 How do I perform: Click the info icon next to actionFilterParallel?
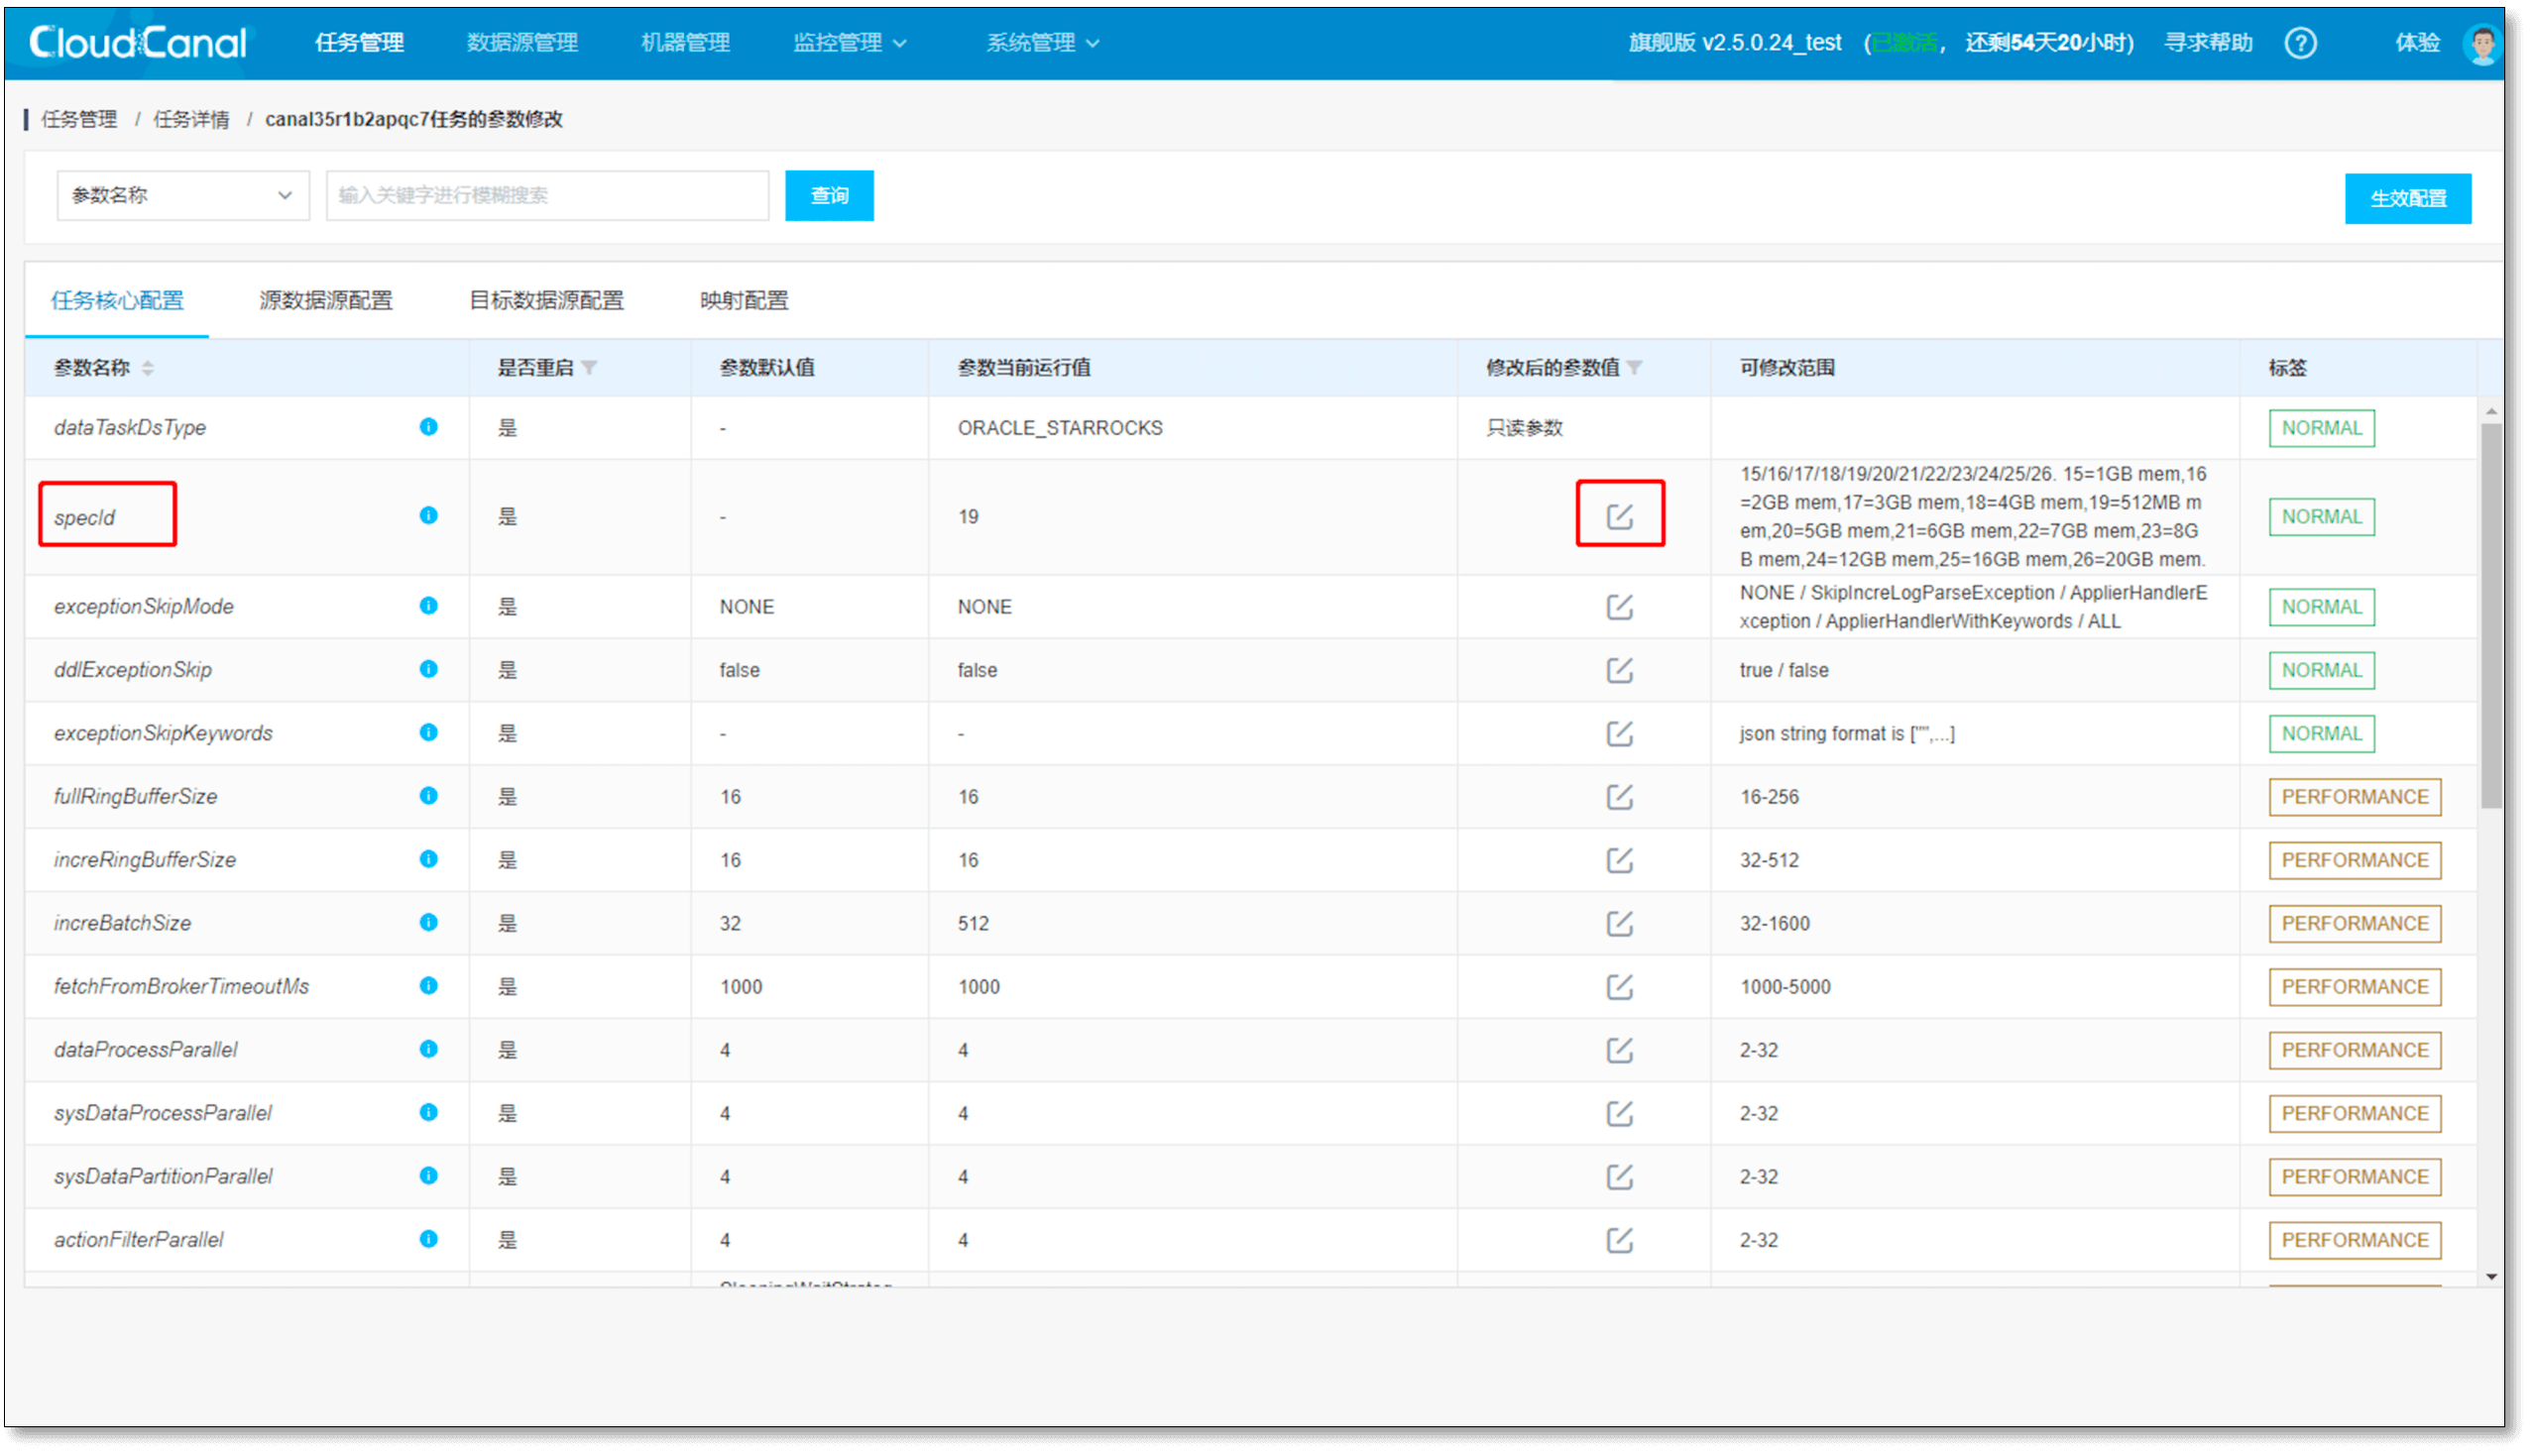point(429,1239)
